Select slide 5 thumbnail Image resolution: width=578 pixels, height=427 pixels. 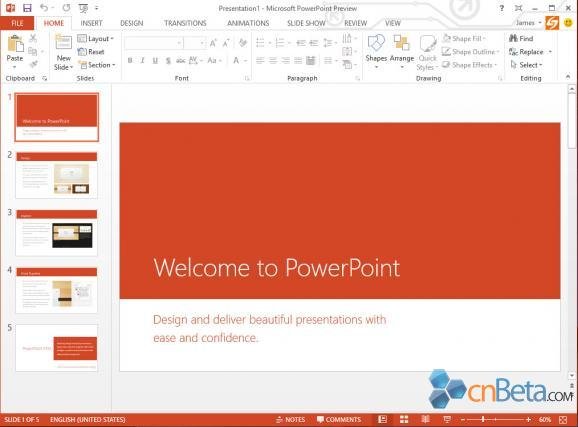coord(56,348)
